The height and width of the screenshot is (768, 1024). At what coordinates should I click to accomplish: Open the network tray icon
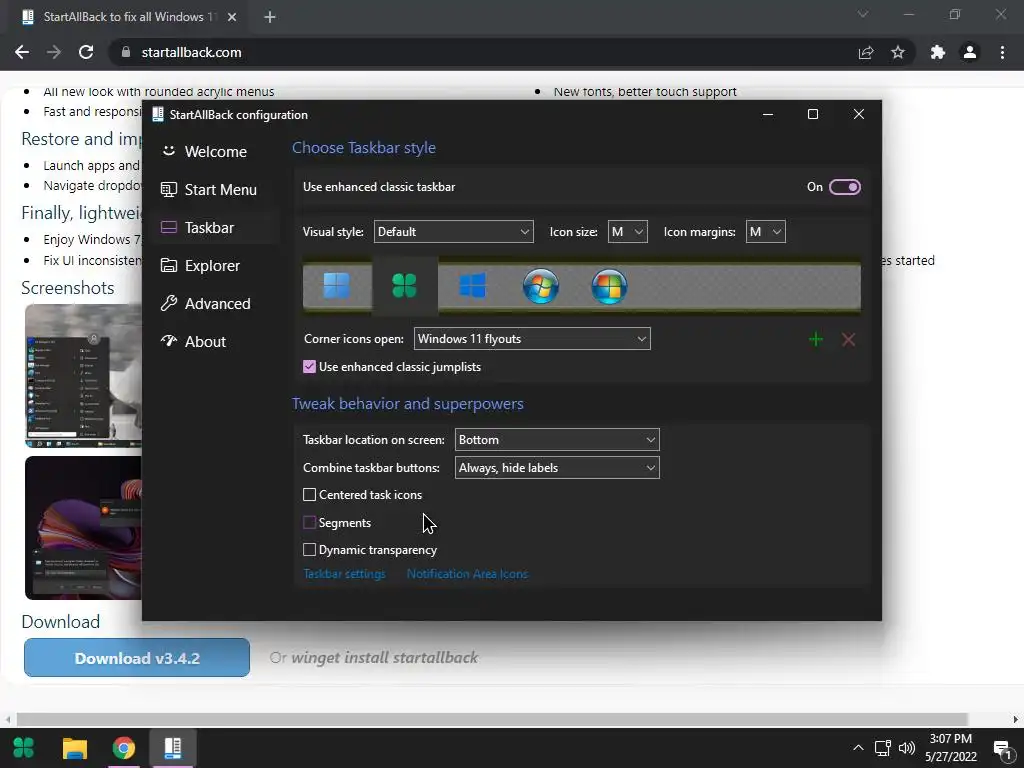click(883, 748)
